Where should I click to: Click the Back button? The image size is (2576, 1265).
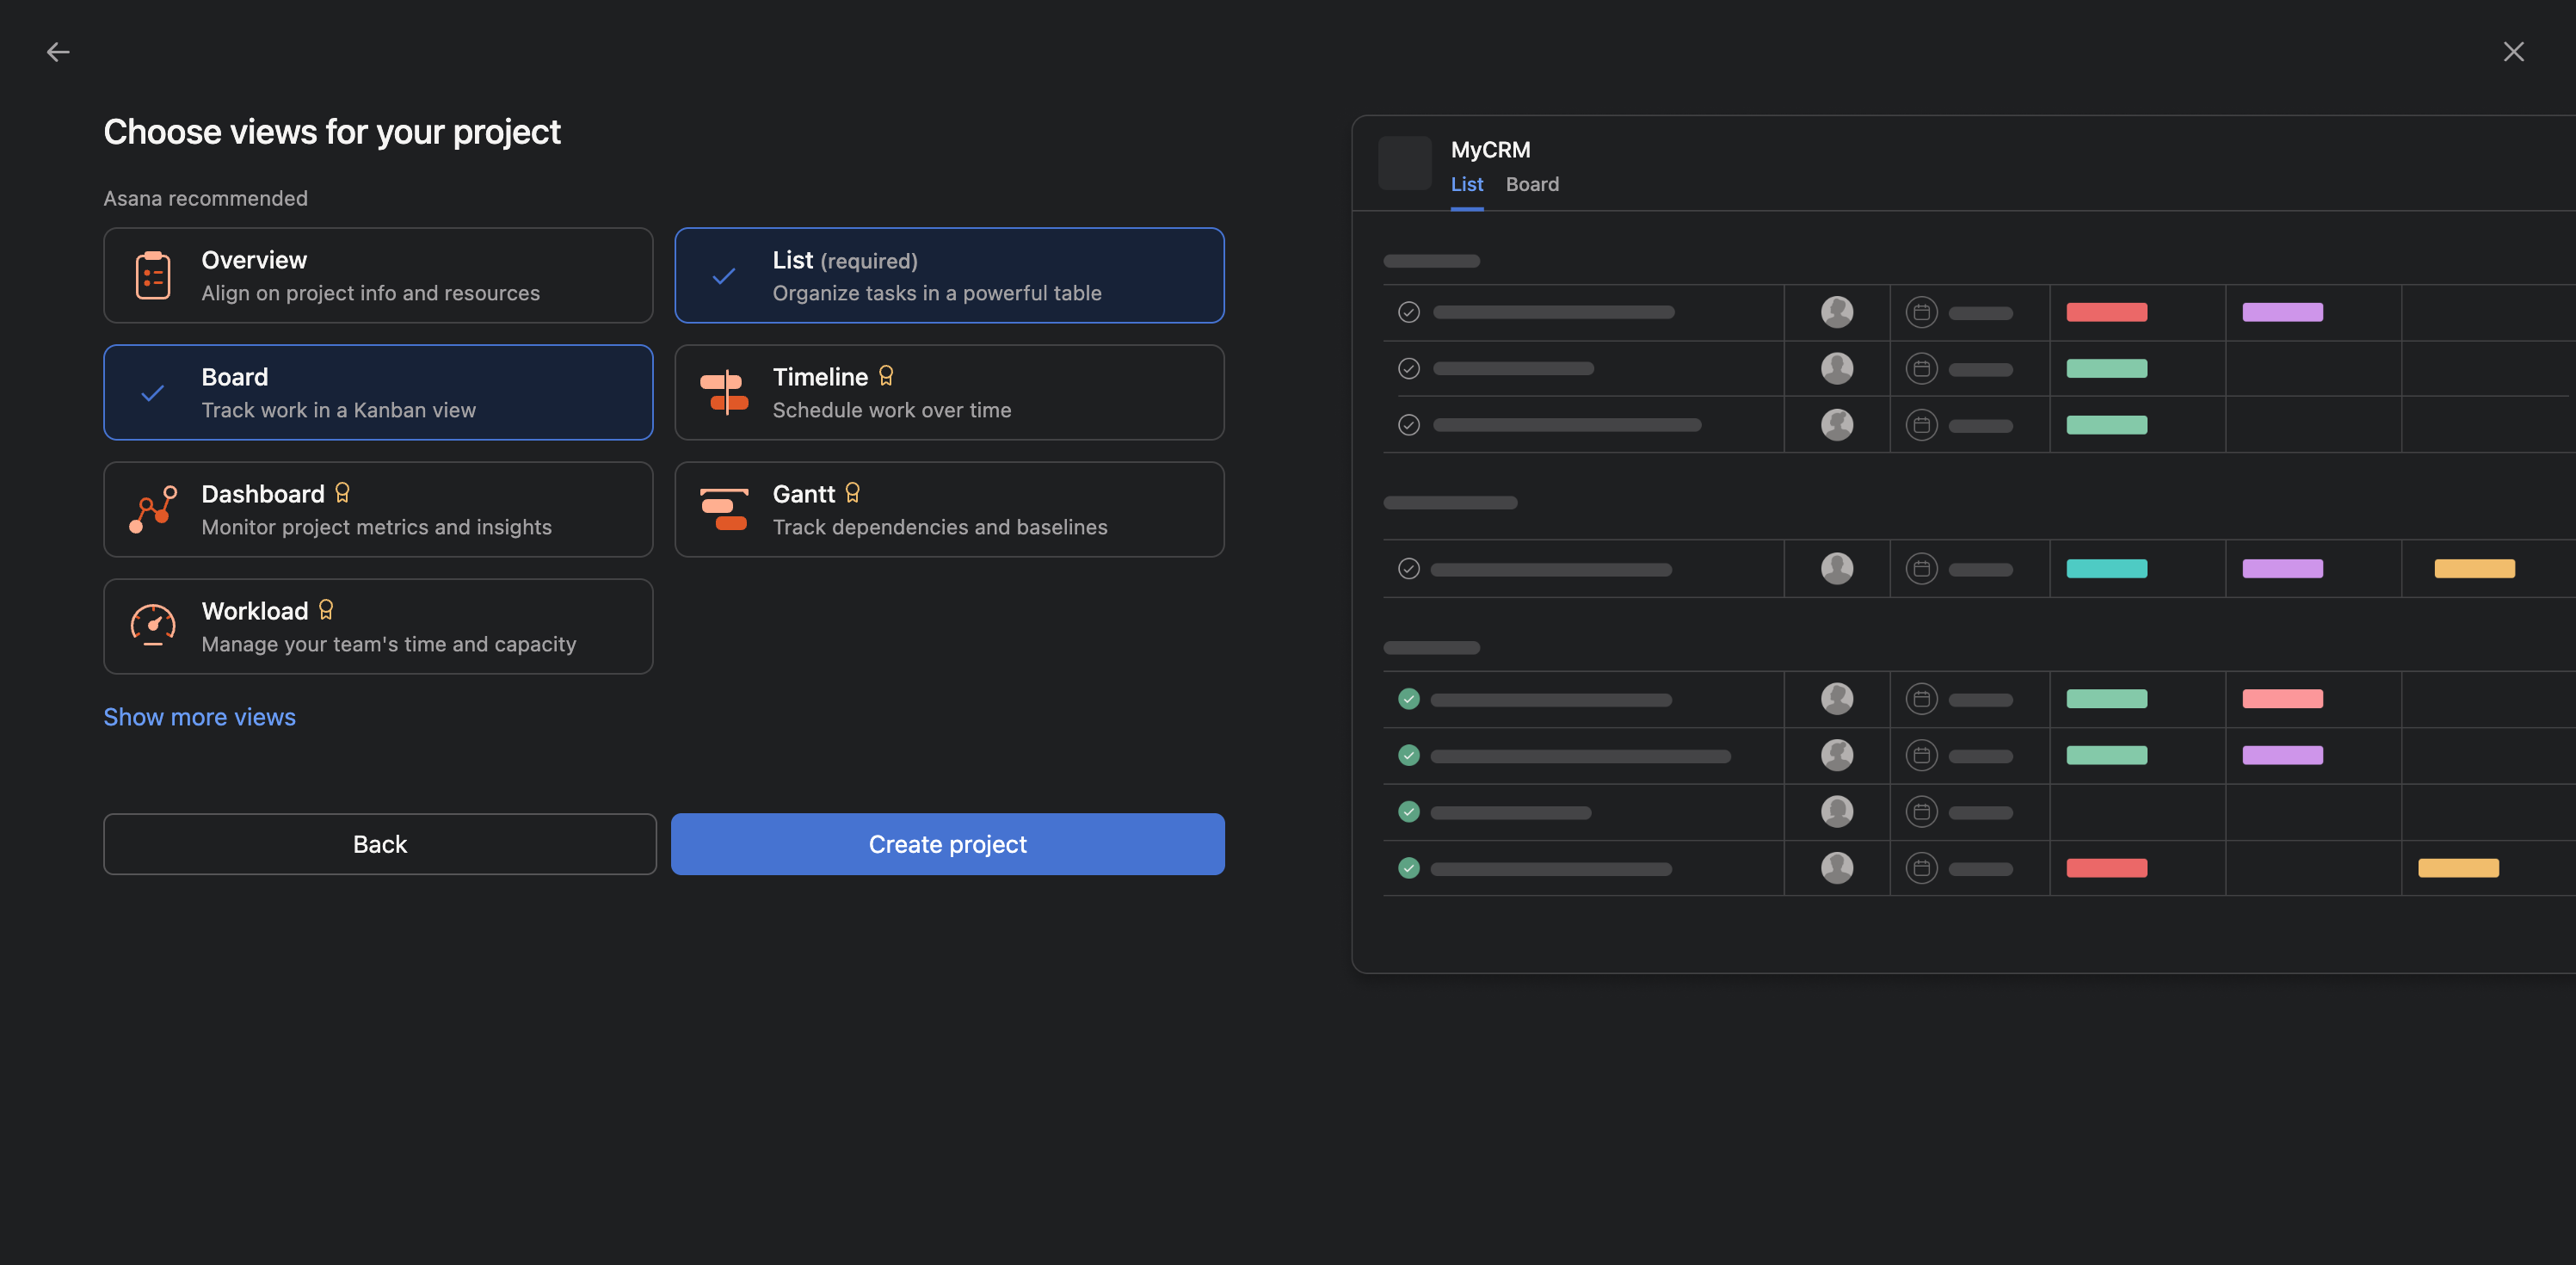pyautogui.click(x=379, y=844)
